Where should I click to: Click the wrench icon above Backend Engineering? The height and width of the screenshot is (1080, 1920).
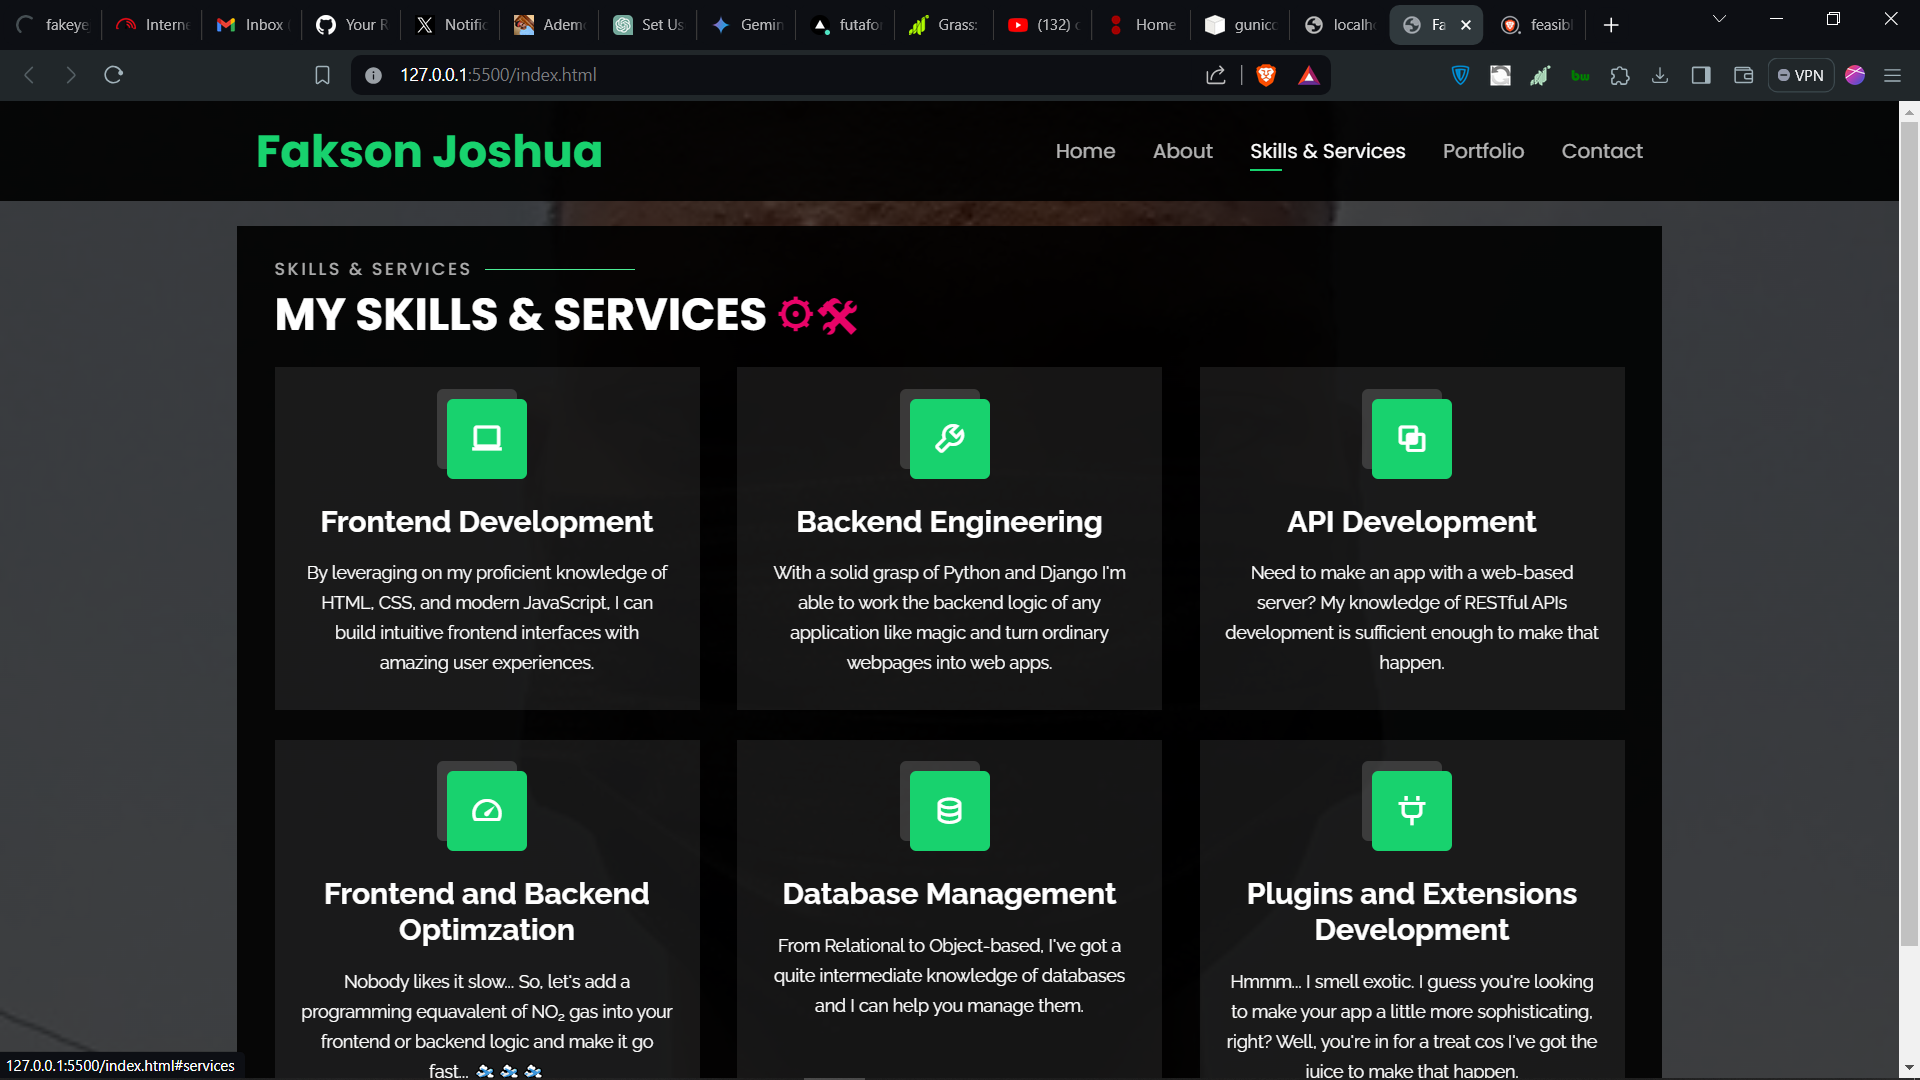pyautogui.click(x=949, y=438)
